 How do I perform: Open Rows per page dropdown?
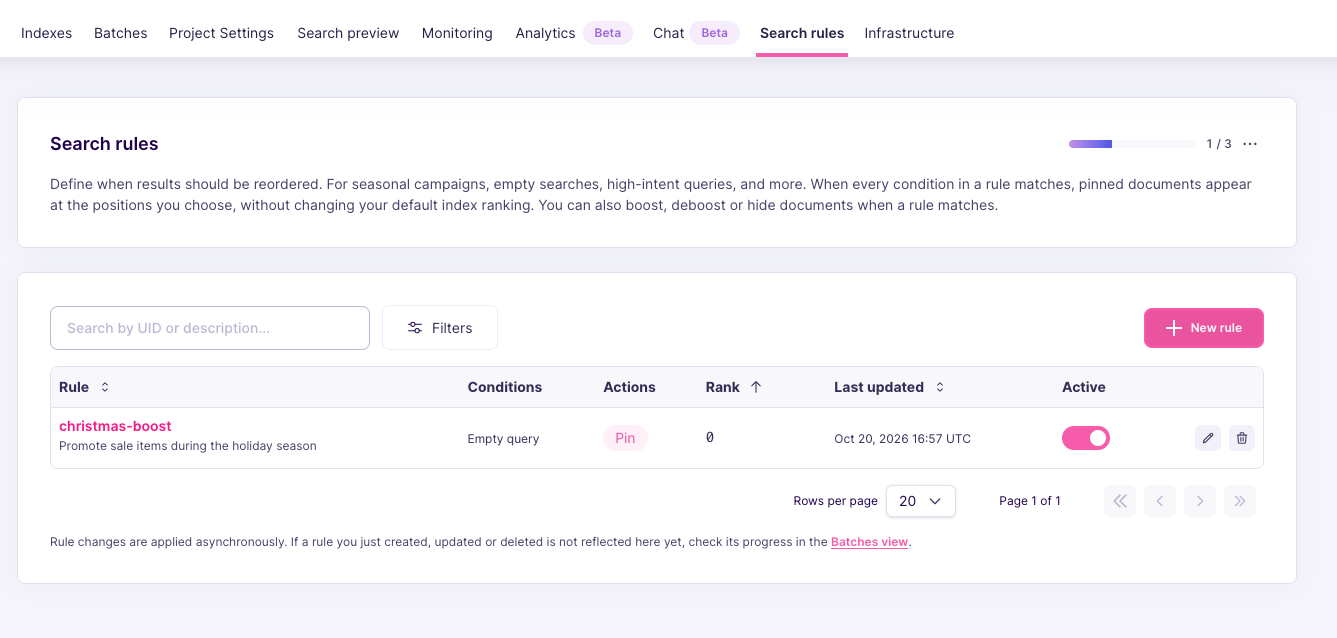click(921, 501)
